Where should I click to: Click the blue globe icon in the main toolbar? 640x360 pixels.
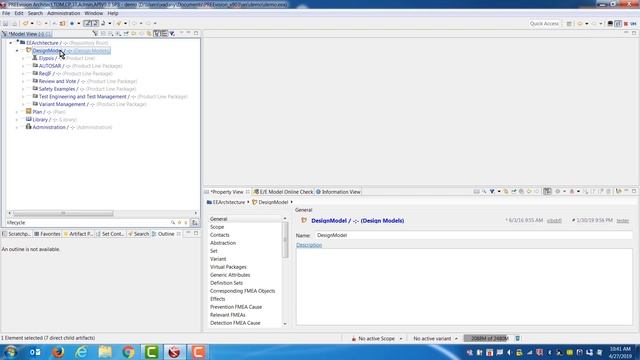[x=72, y=24]
